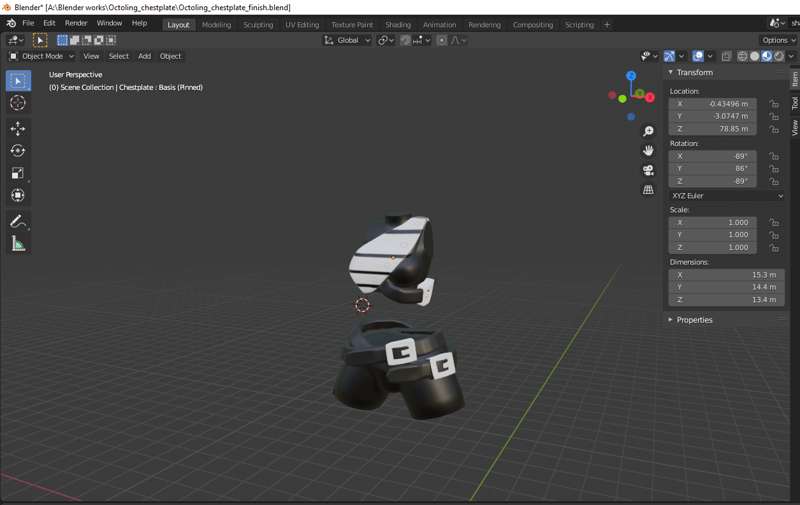Click the red X axis gizmo ball
Screen dimensions: 800x505
coord(649,97)
